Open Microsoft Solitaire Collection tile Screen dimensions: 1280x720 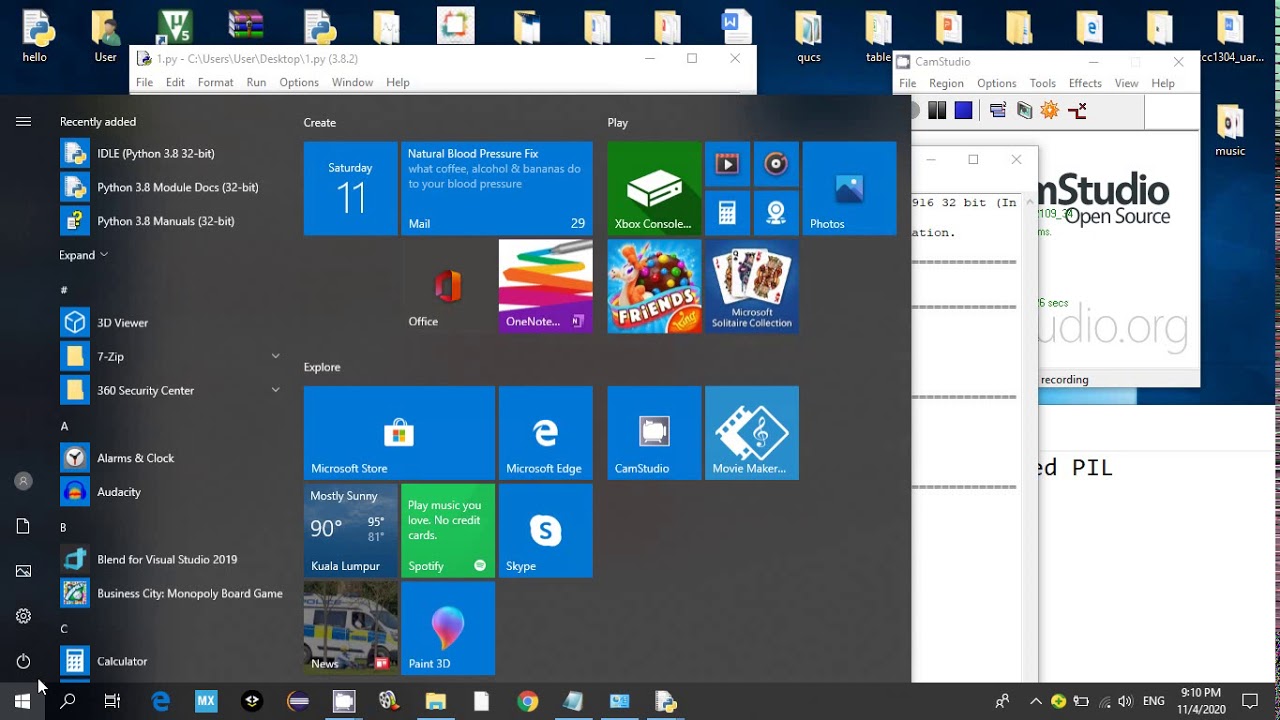[x=752, y=286]
